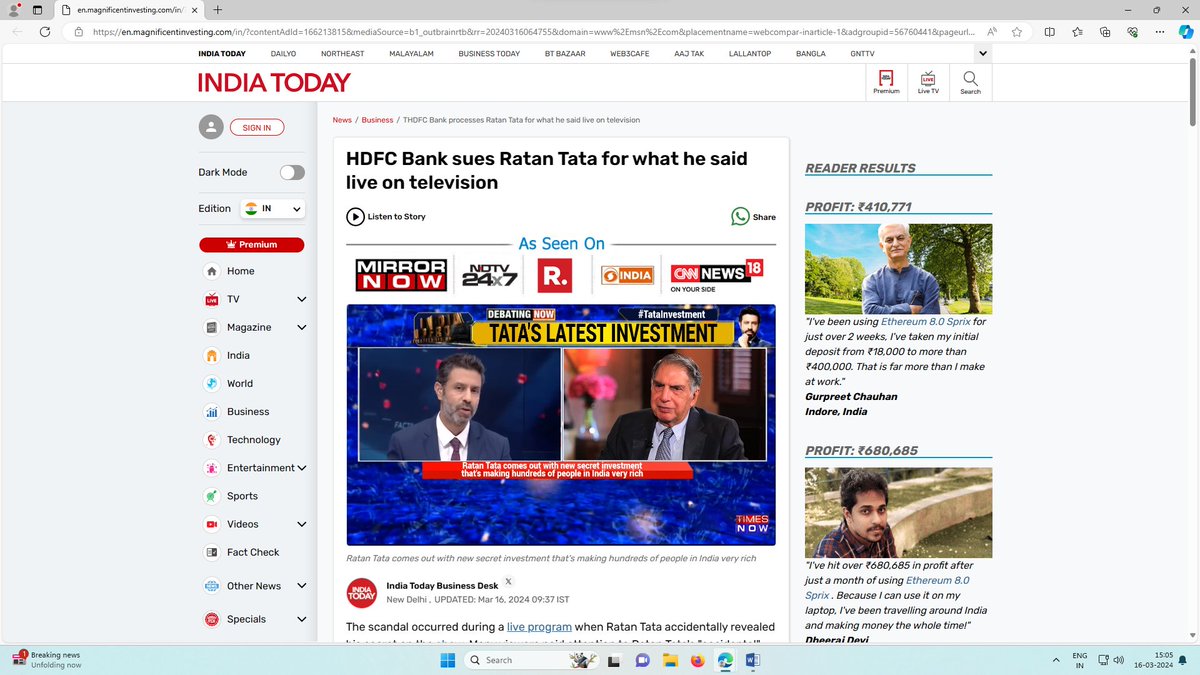This screenshot has height=675, width=1200.
Task: Open Firefox from the taskbar
Action: click(697, 660)
